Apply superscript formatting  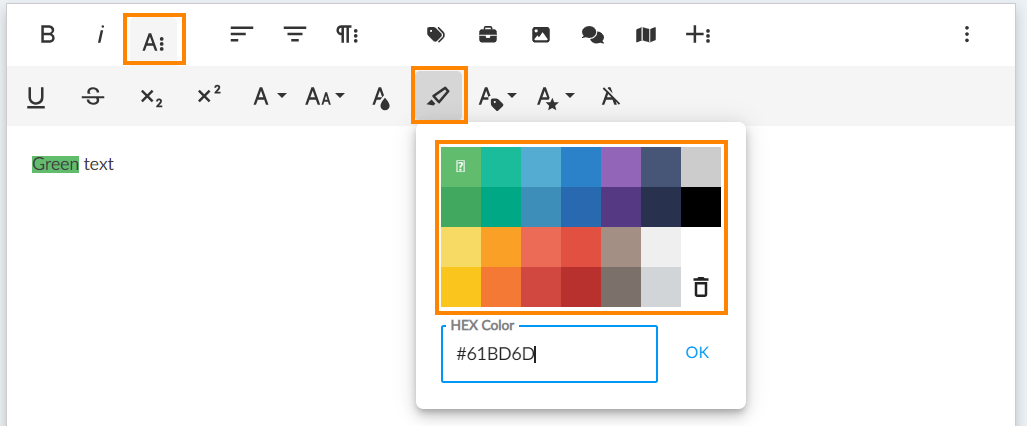[209, 96]
